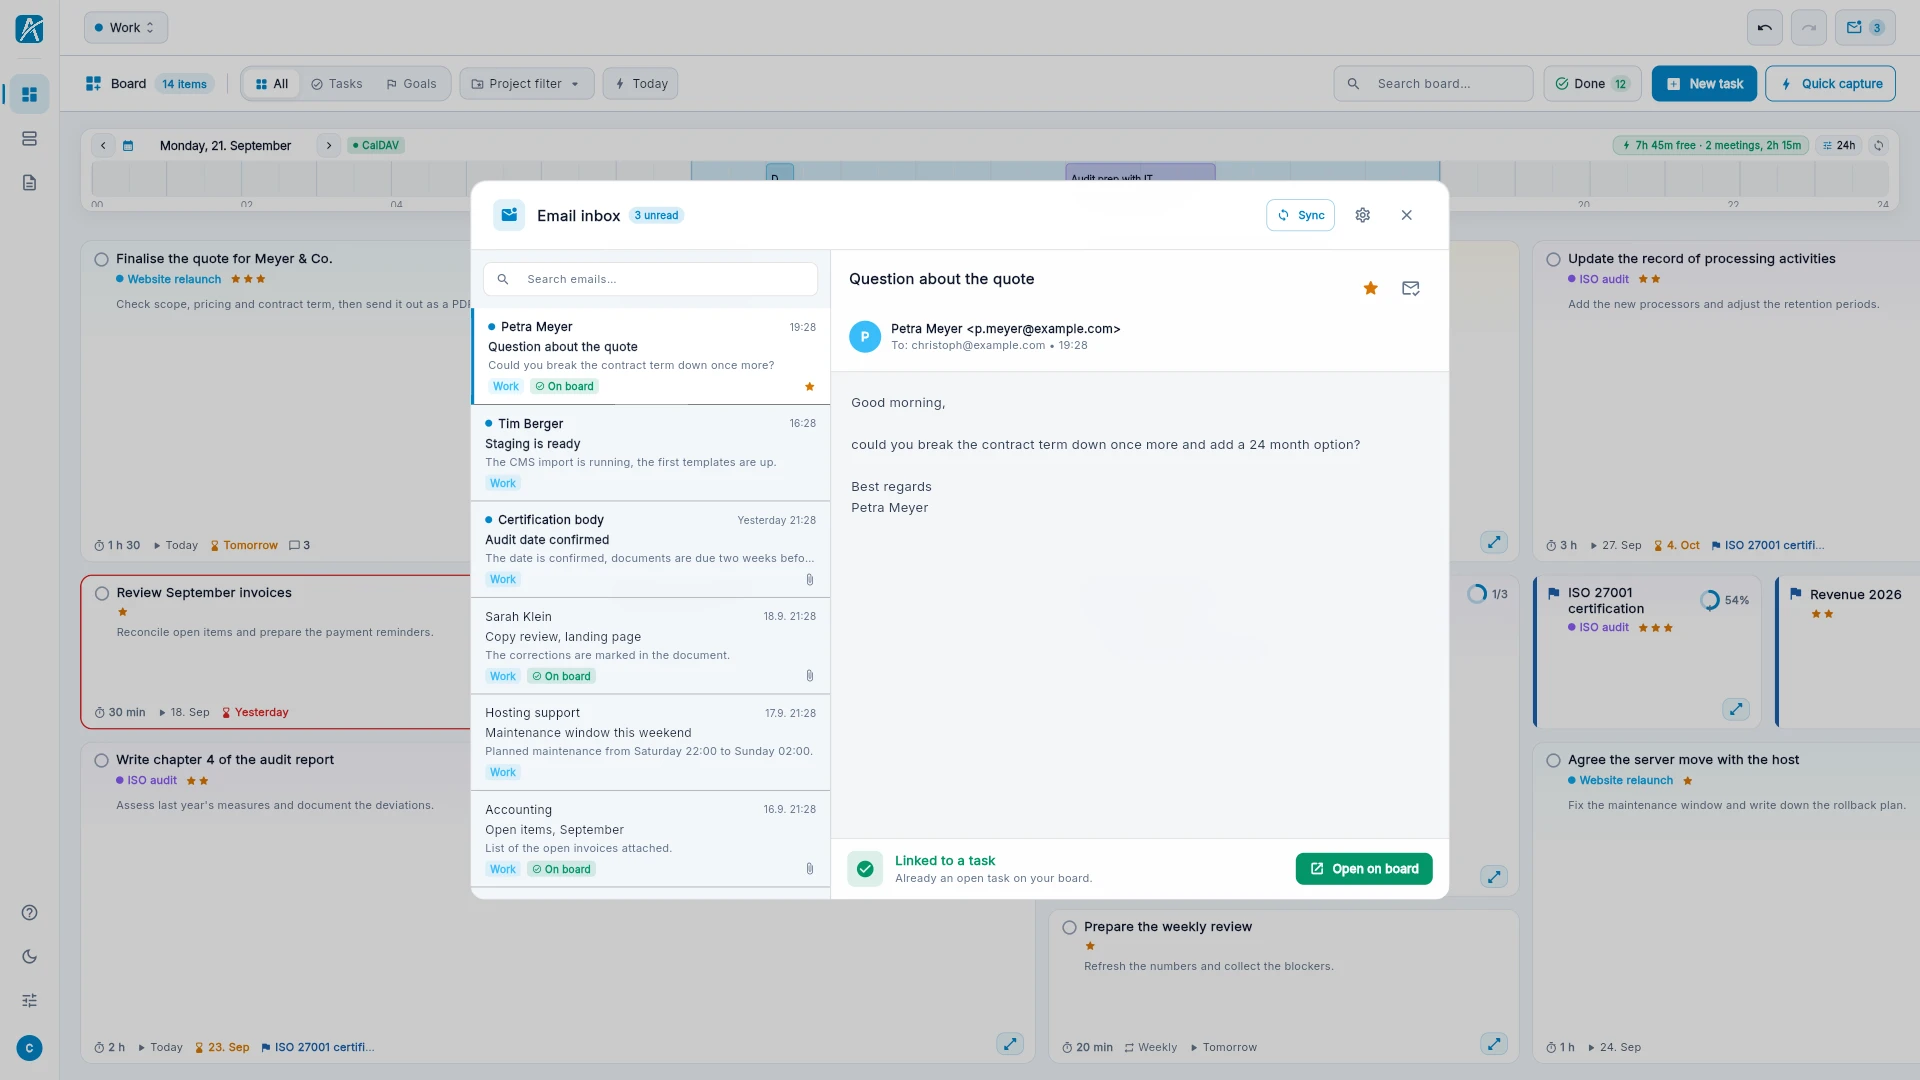
Task: Open the documents icon in left sidebar
Action: [29, 182]
